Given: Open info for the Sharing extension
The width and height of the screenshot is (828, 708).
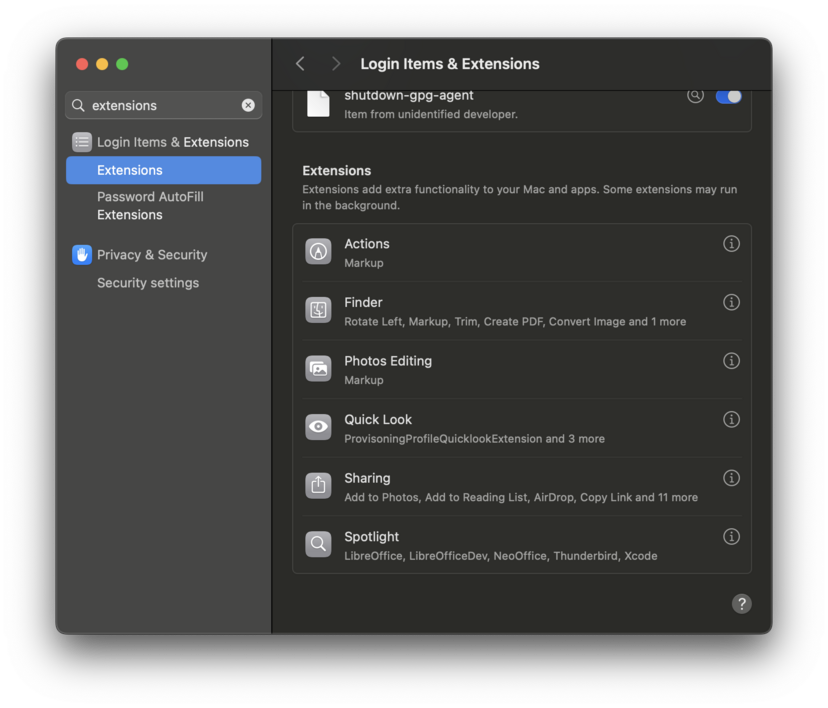Looking at the screenshot, I should coord(731,478).
